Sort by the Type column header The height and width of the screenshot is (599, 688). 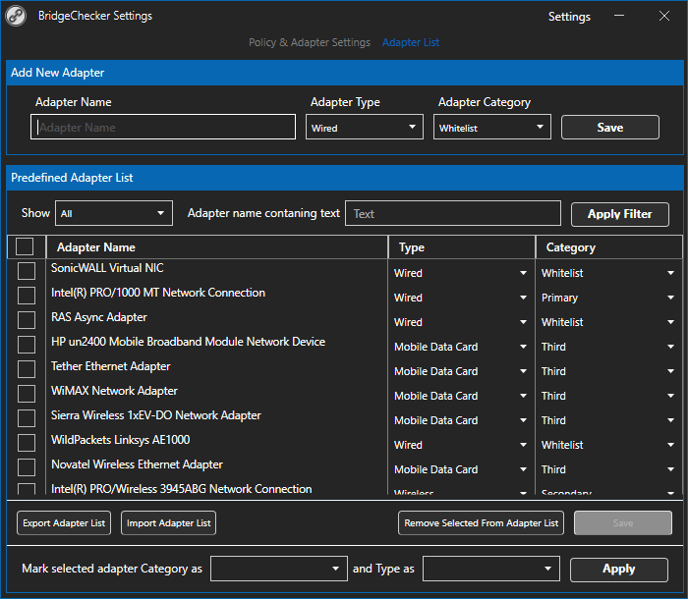(462, 247)
